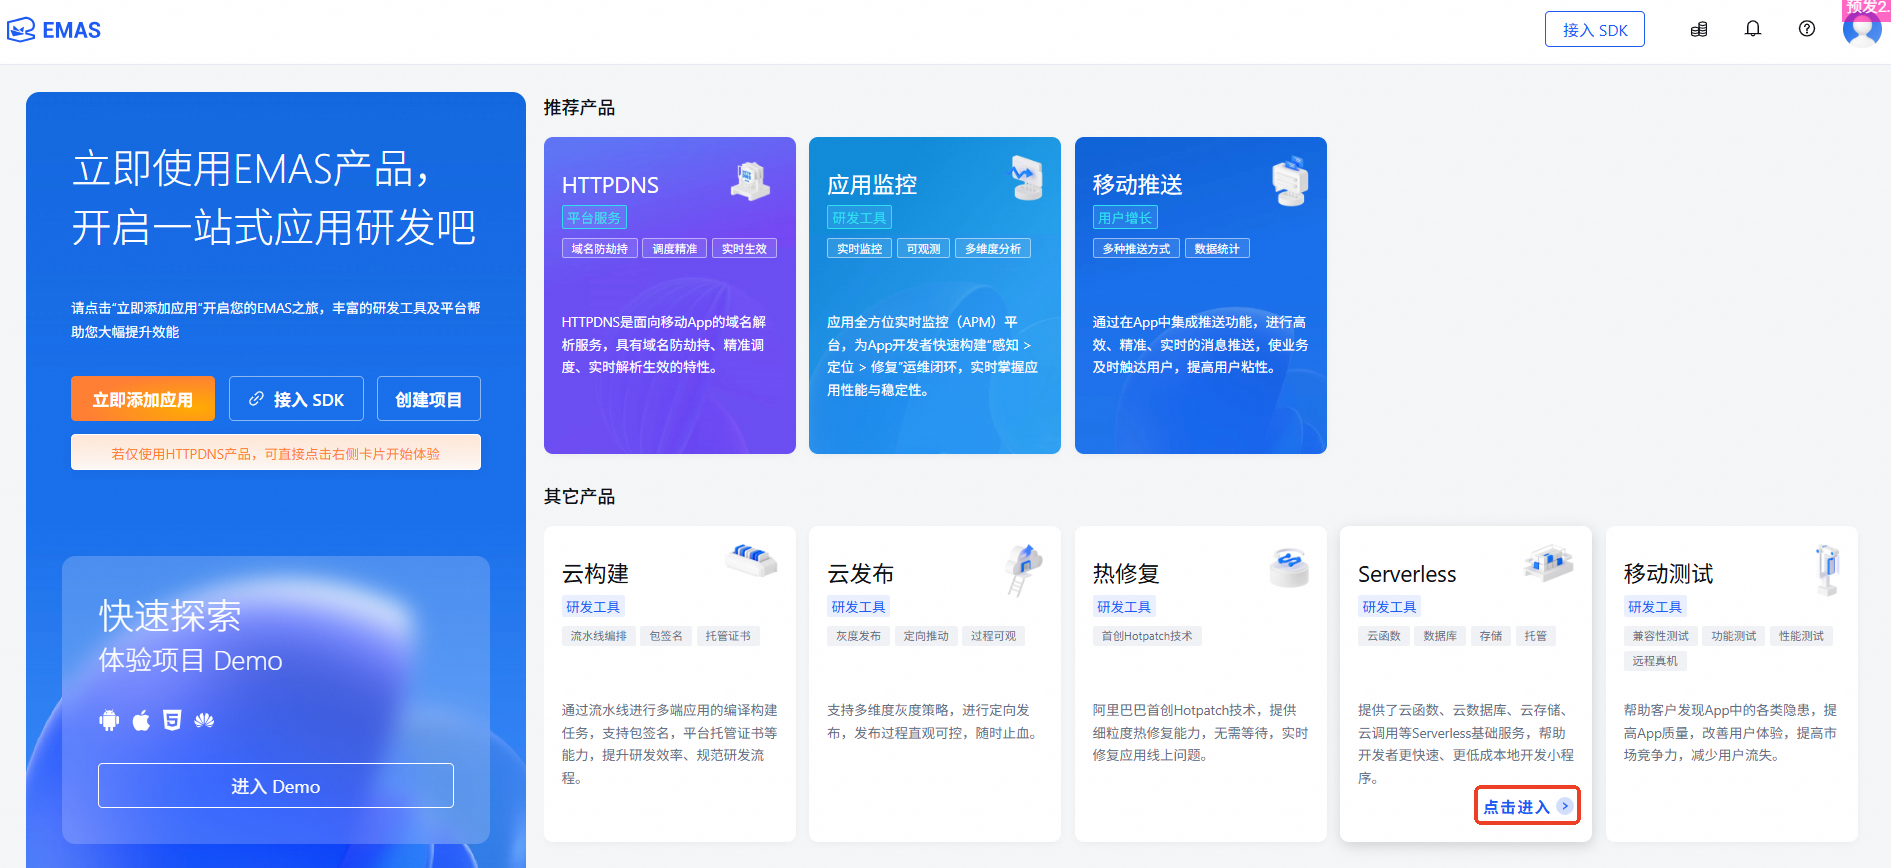
Task: Click the 接入 SDK button in header
Action: [1595, 30]
